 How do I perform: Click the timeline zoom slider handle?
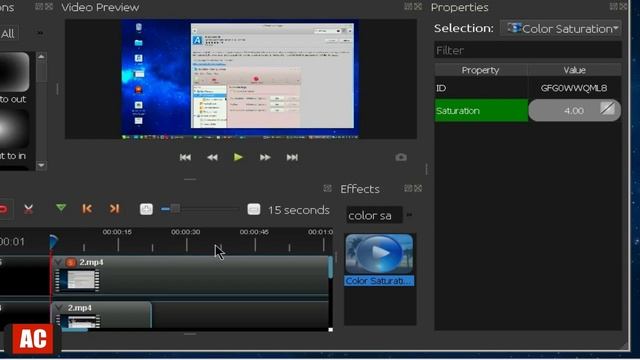[x=175, y=209]
